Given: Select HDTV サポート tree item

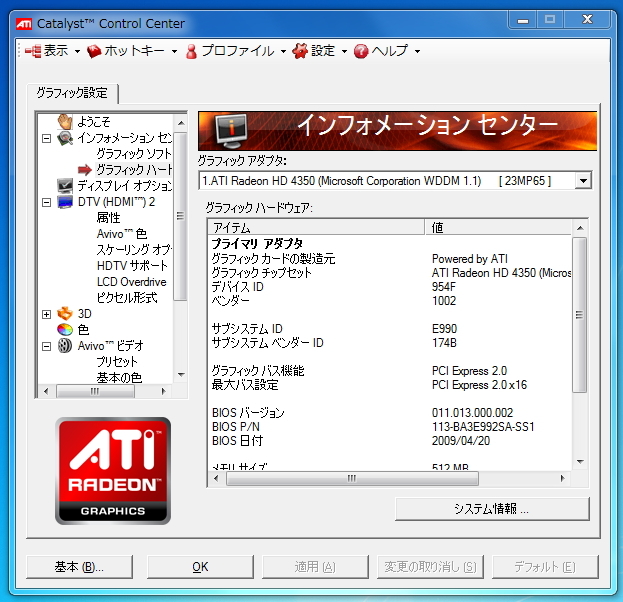Looking at the screenshot, I should [132, 265].
